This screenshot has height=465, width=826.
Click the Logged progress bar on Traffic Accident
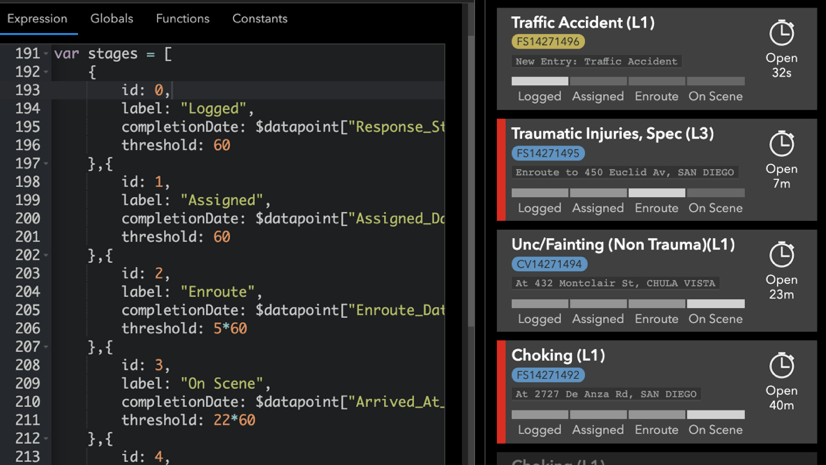click(x=540, y=81)
